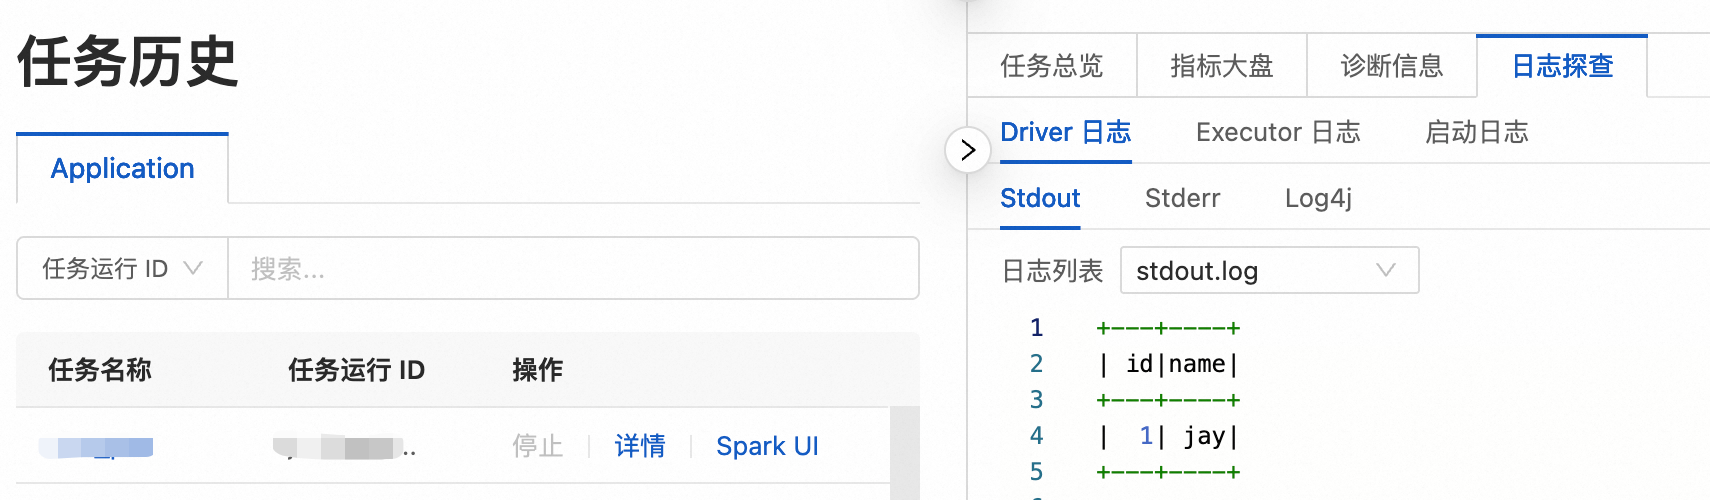Image resolution: width=1710 pixels, height=500 pixels.
Task: Select the 诊断信息 tab
Action: (1391, 66)
